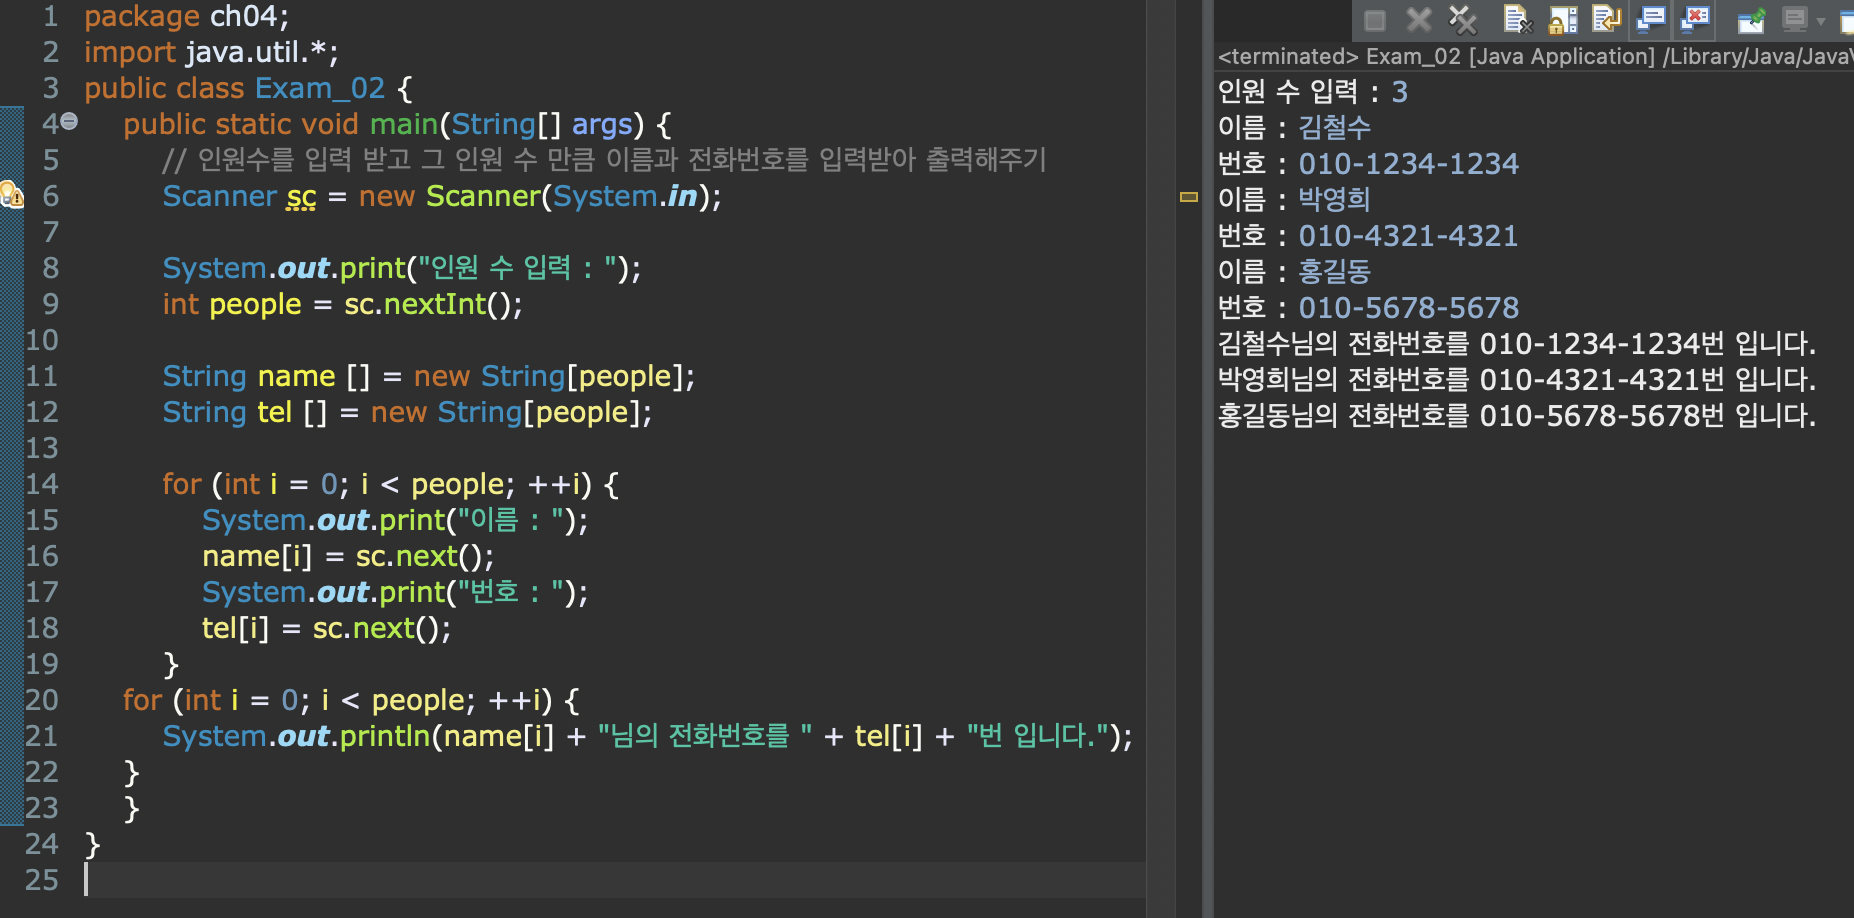Toggle show console when standard error changes
The width and height of the screenshot is (1854, 918).
click(1696, 19)
